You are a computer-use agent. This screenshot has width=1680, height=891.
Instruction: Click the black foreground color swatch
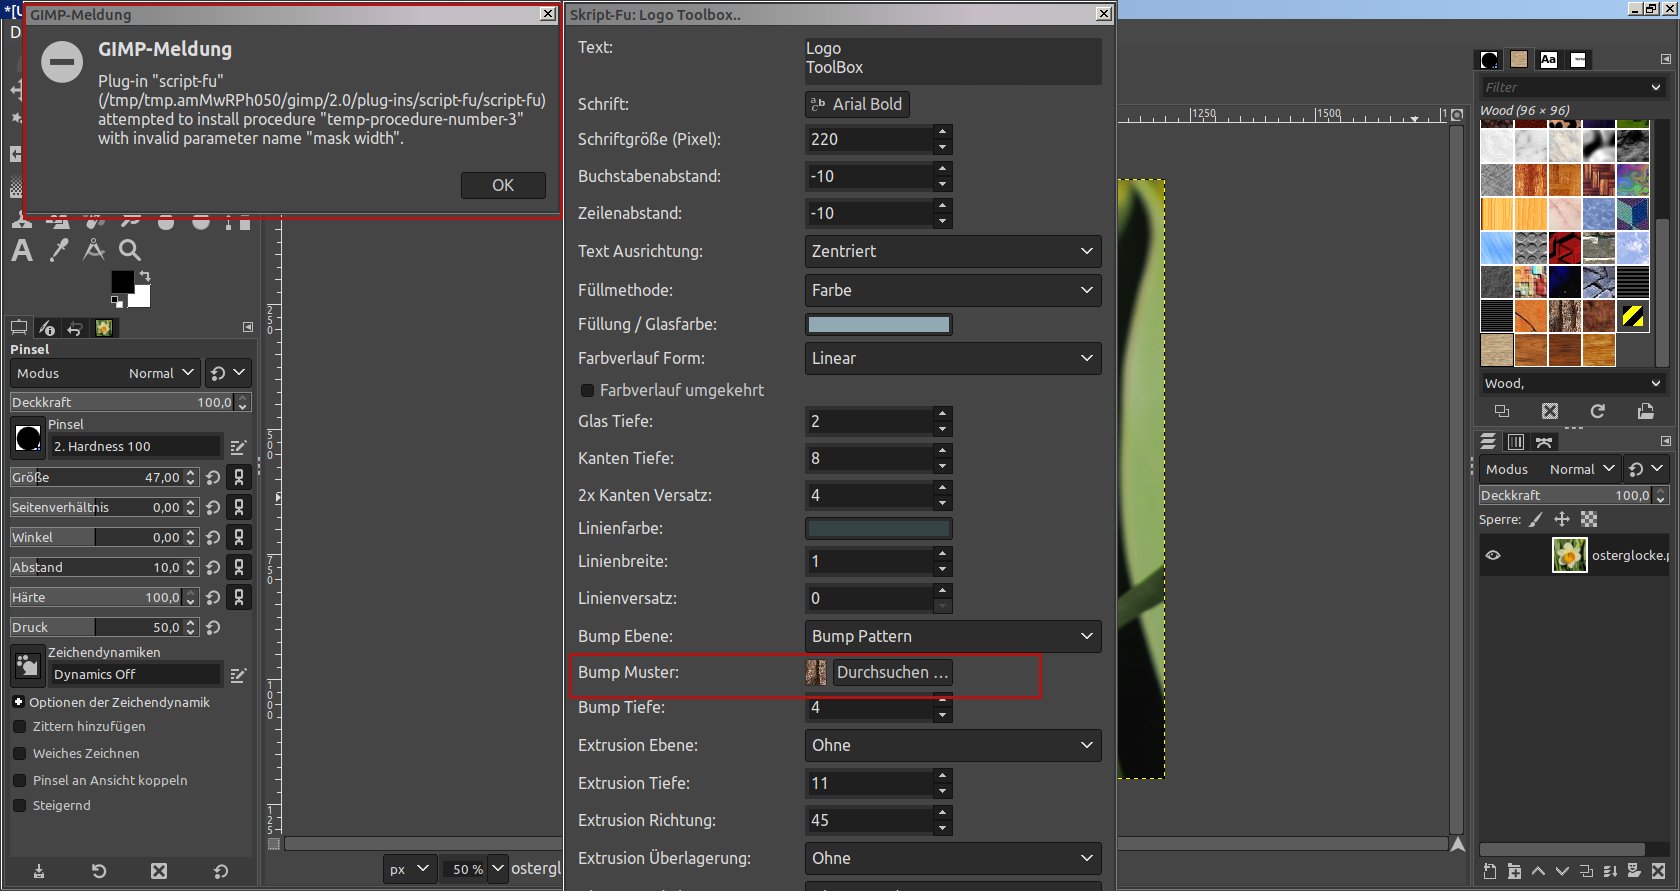[x=122, y=282]
